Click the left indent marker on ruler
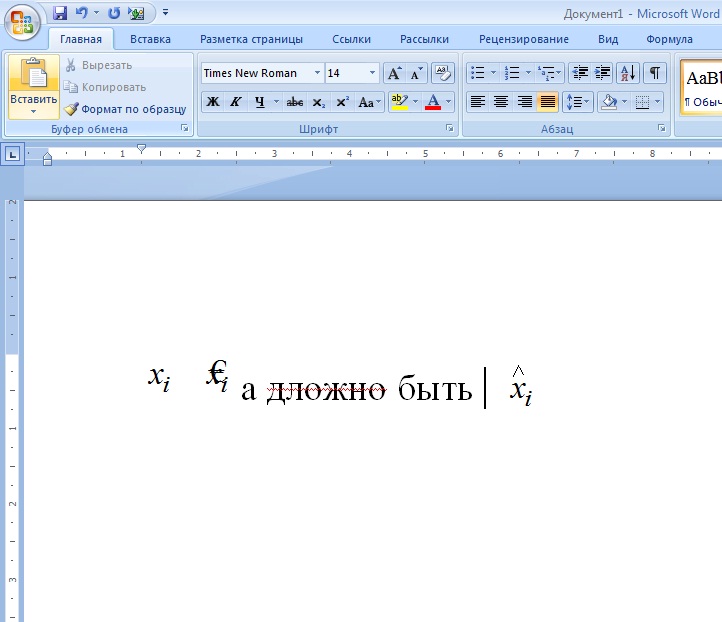The width and height of the screenshot is (722, 622). tap(47, 162)
